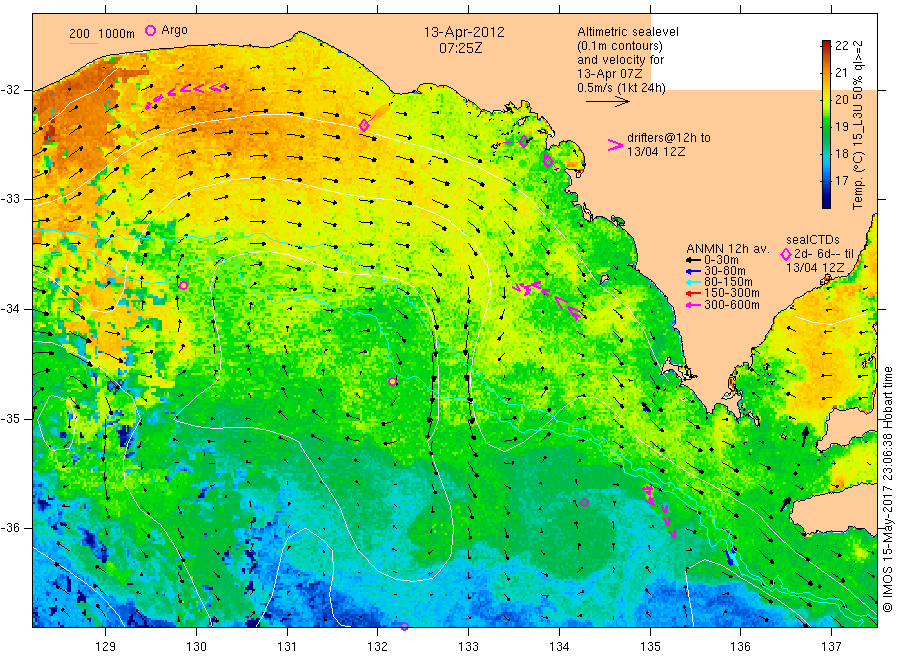This screenshot has width=900, height=660.
Task: Click the '07:25Z' time label
Action: [x=460, y=48]
